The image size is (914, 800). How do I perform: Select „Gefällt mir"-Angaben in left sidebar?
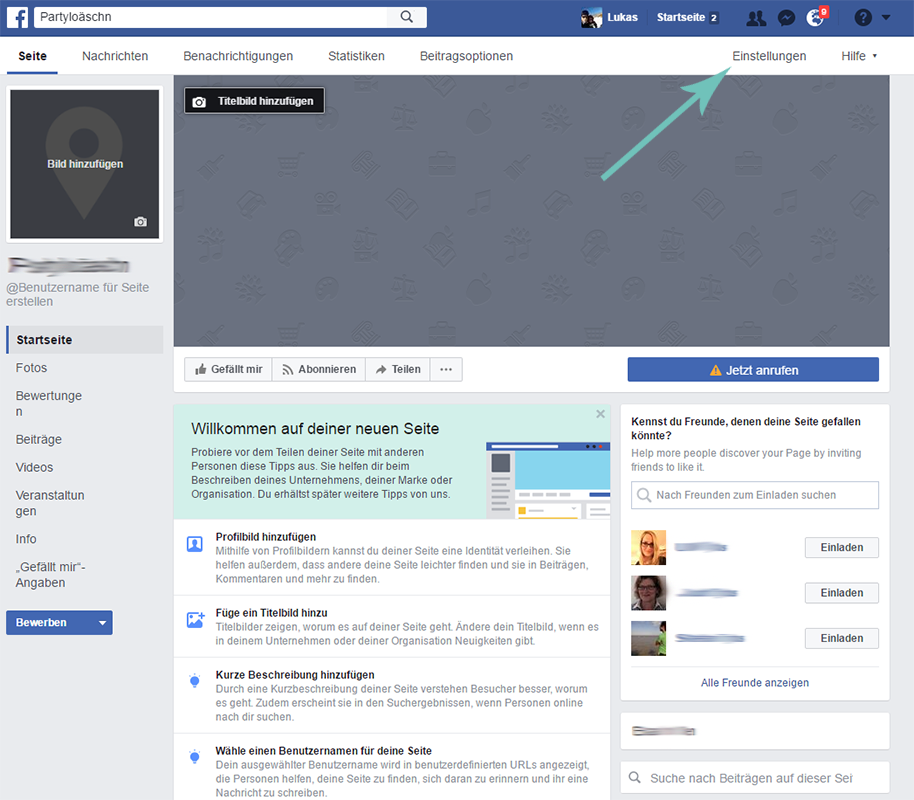point(51,575)
